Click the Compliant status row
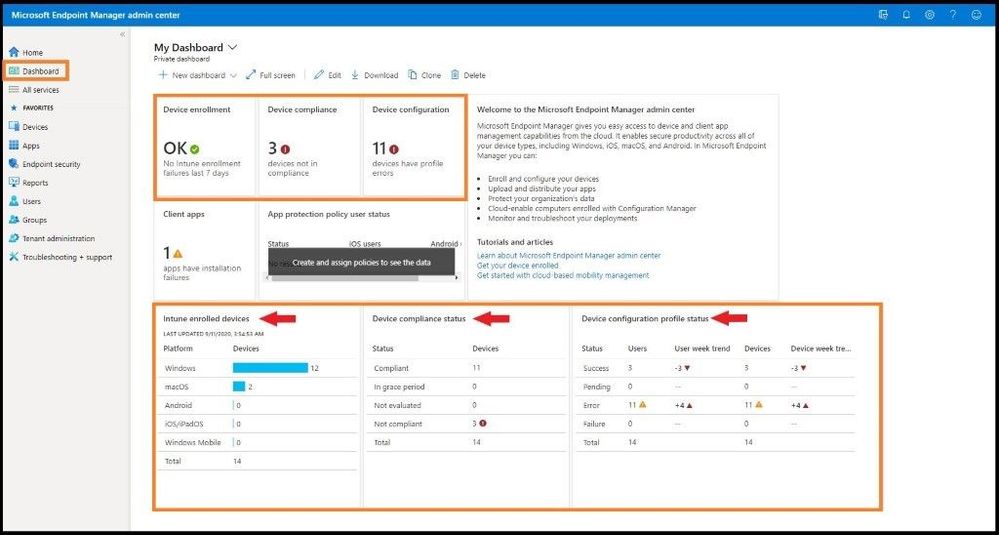Viewport: 999px width, 535px height. click(x=467, y=368)
